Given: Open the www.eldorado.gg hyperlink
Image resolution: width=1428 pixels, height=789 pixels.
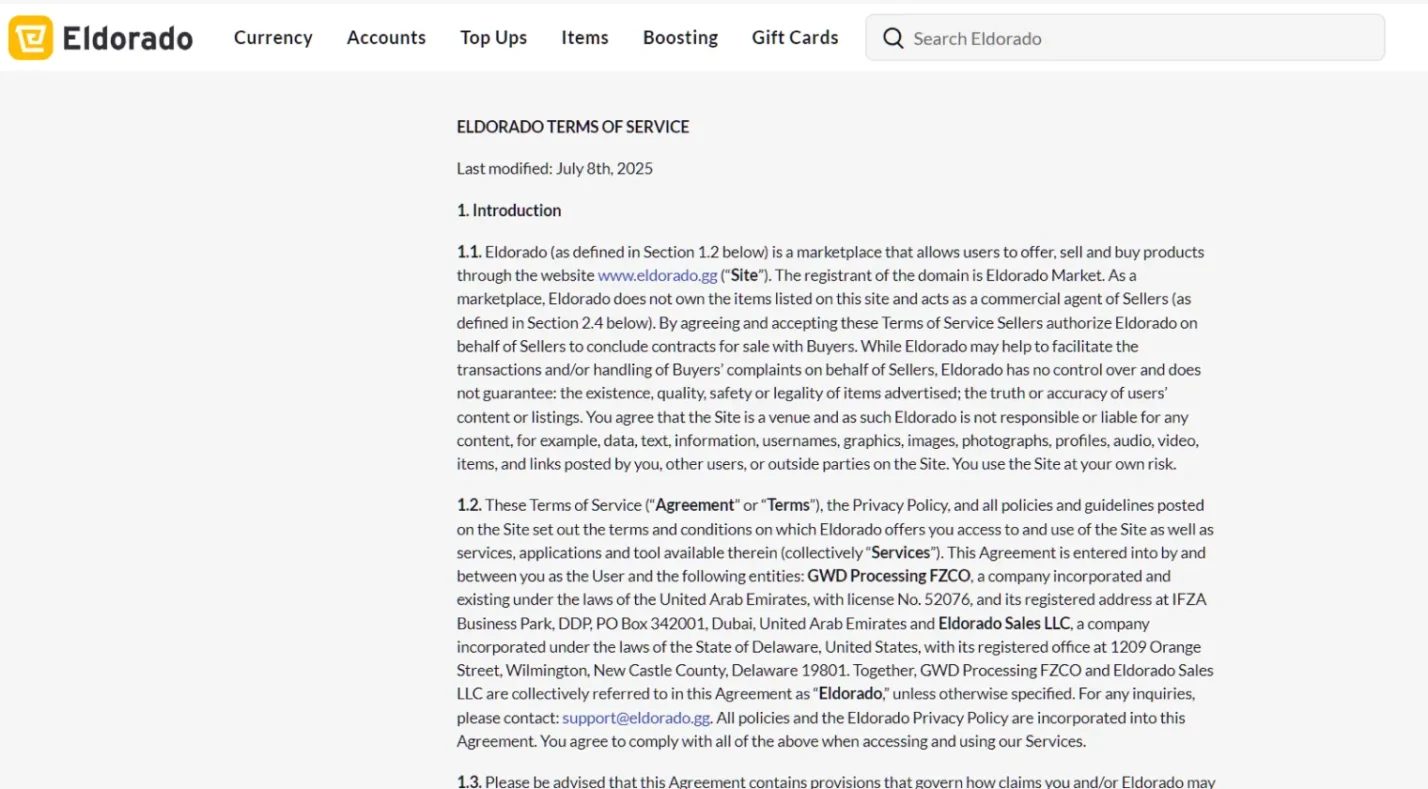Looking at the screenshot, I should (x=657, y=275).
